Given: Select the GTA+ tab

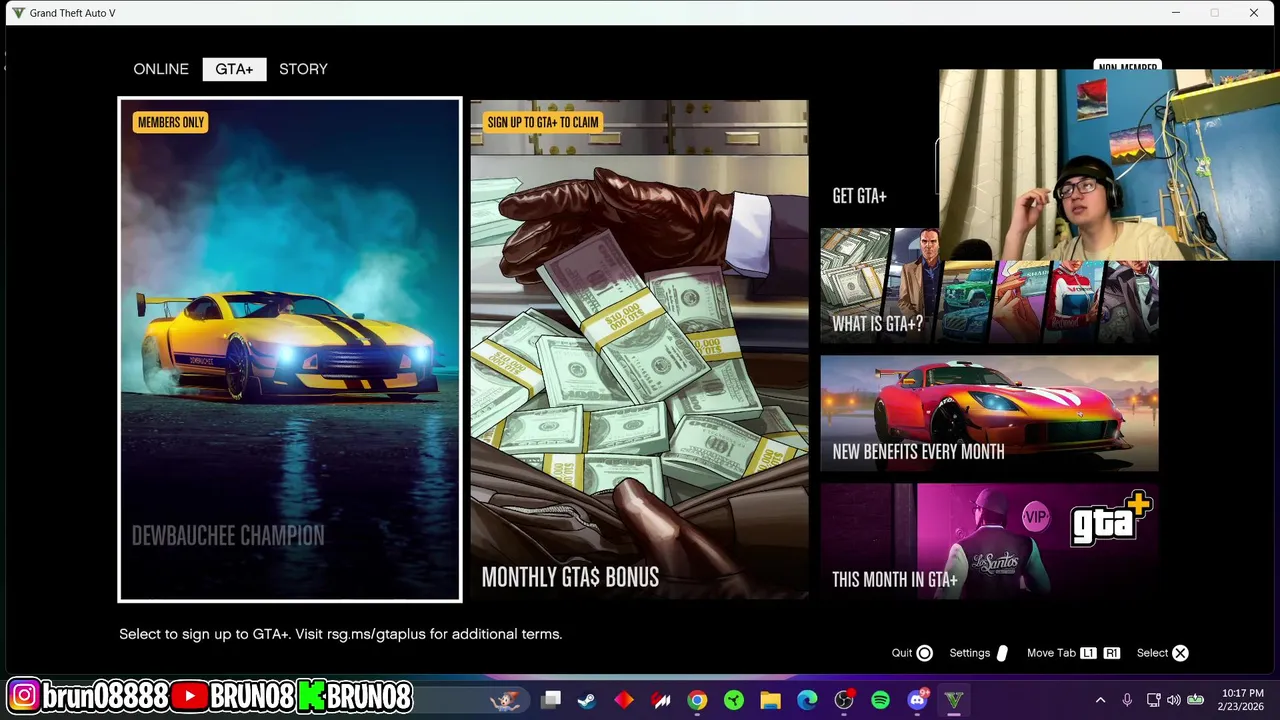Looking at the screenshot, I should coord(234,69).
